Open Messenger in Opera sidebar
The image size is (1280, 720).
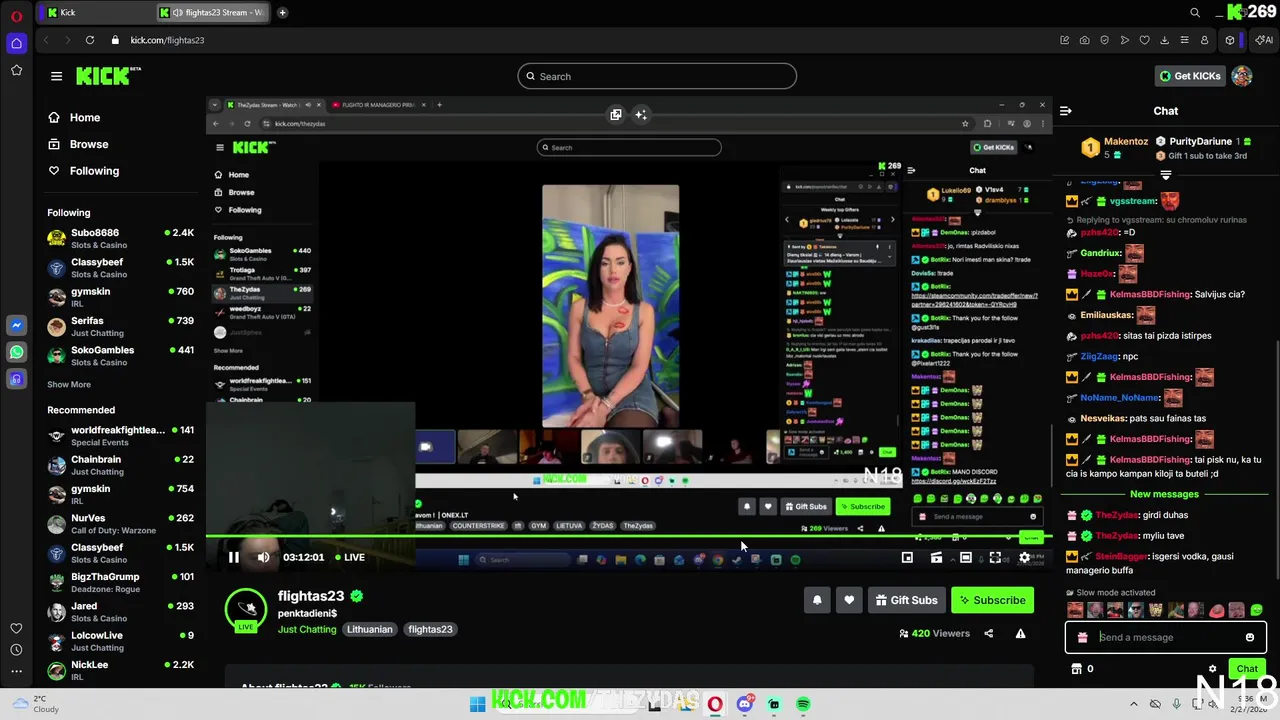16,326
